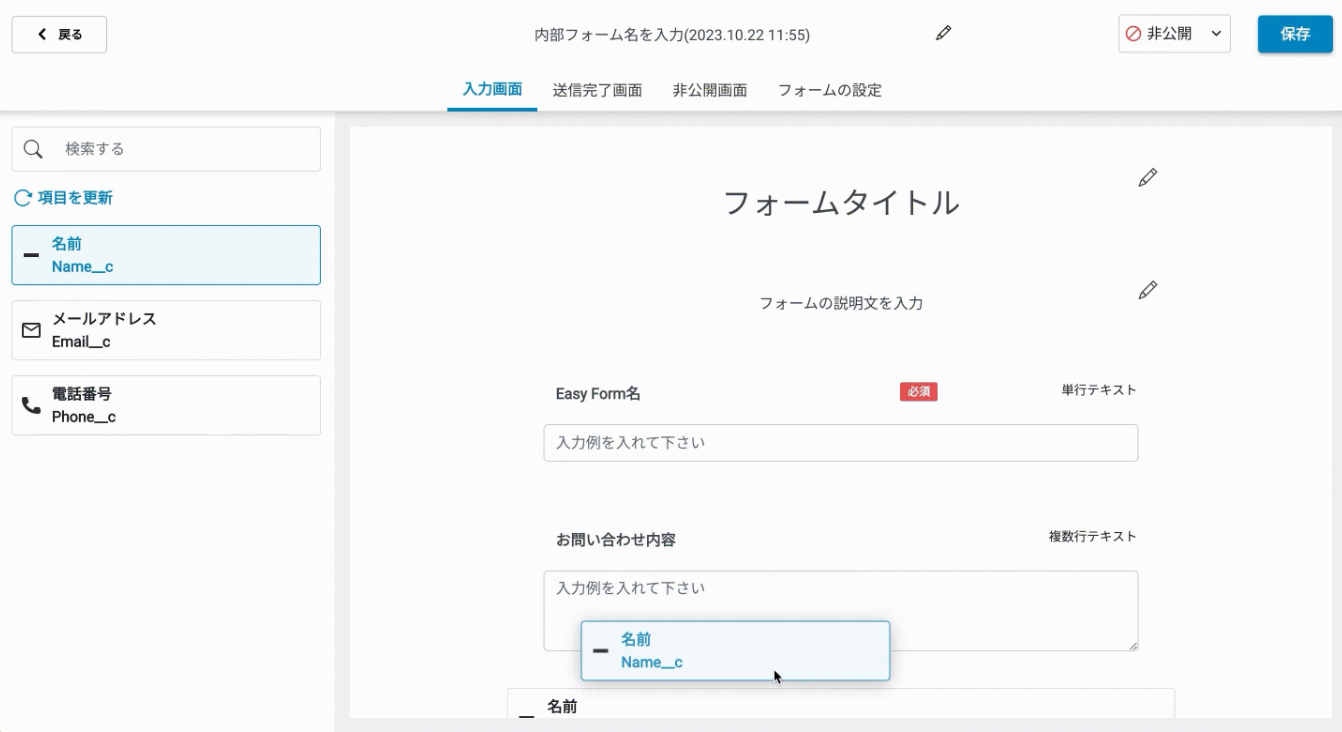Switch to the 入力画面 tab
Viewport: 1342px width, 732px height.
(x=492, y=89)
